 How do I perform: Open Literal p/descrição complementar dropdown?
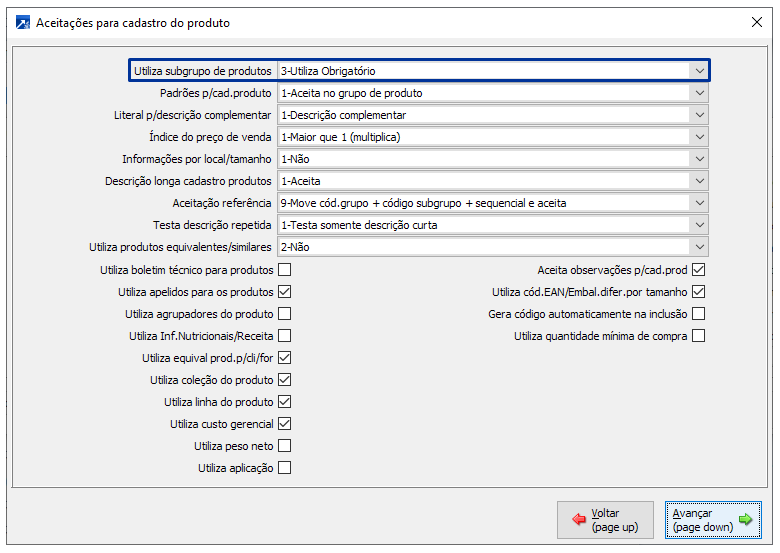click(698, 115)
